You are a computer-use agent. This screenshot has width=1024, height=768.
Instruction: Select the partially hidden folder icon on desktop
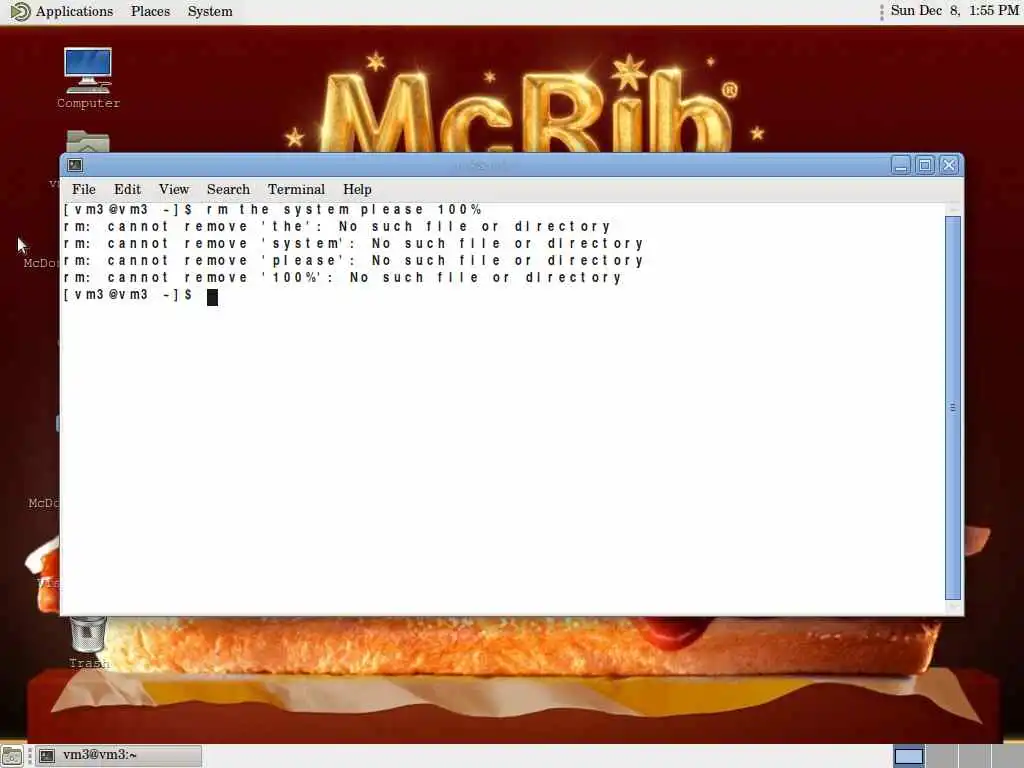coord(88,141)
